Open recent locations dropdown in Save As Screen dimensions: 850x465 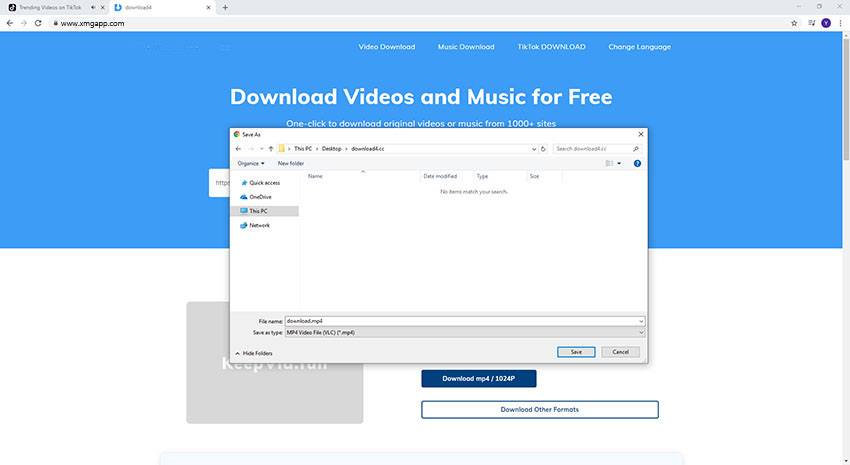(261, 148)
